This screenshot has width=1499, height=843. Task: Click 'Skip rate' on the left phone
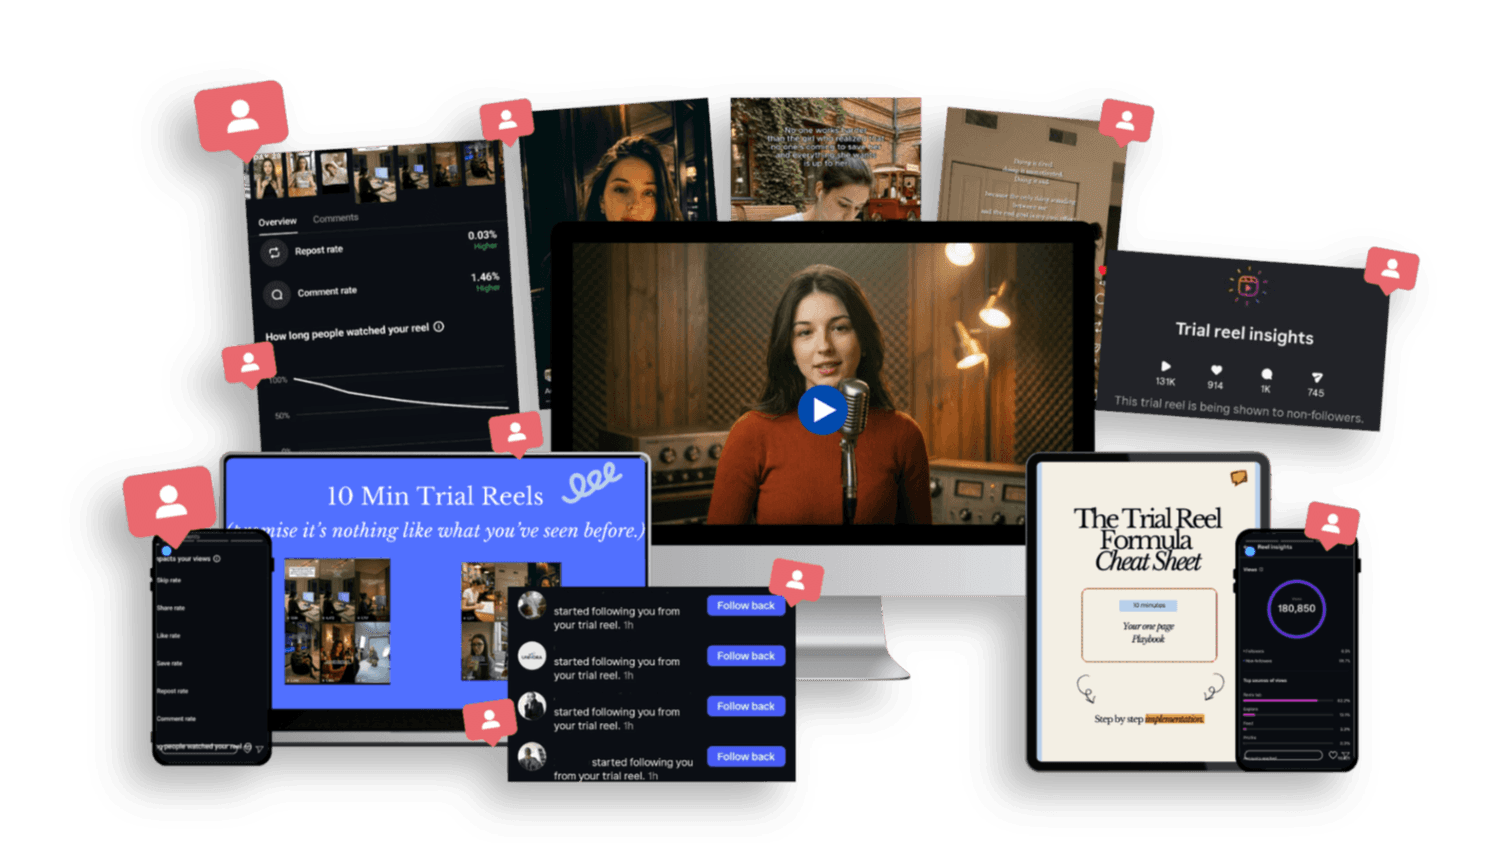[169, 580]
